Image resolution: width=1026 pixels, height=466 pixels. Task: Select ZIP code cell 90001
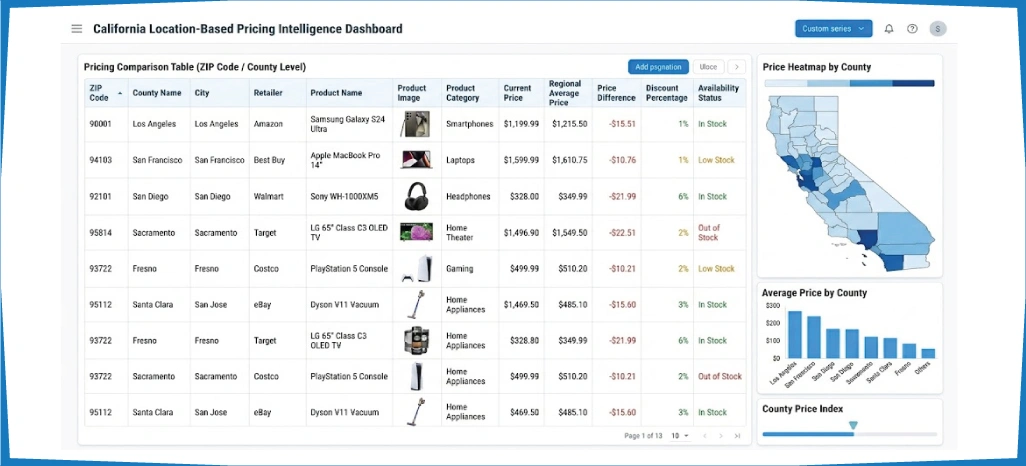(100, 124)
